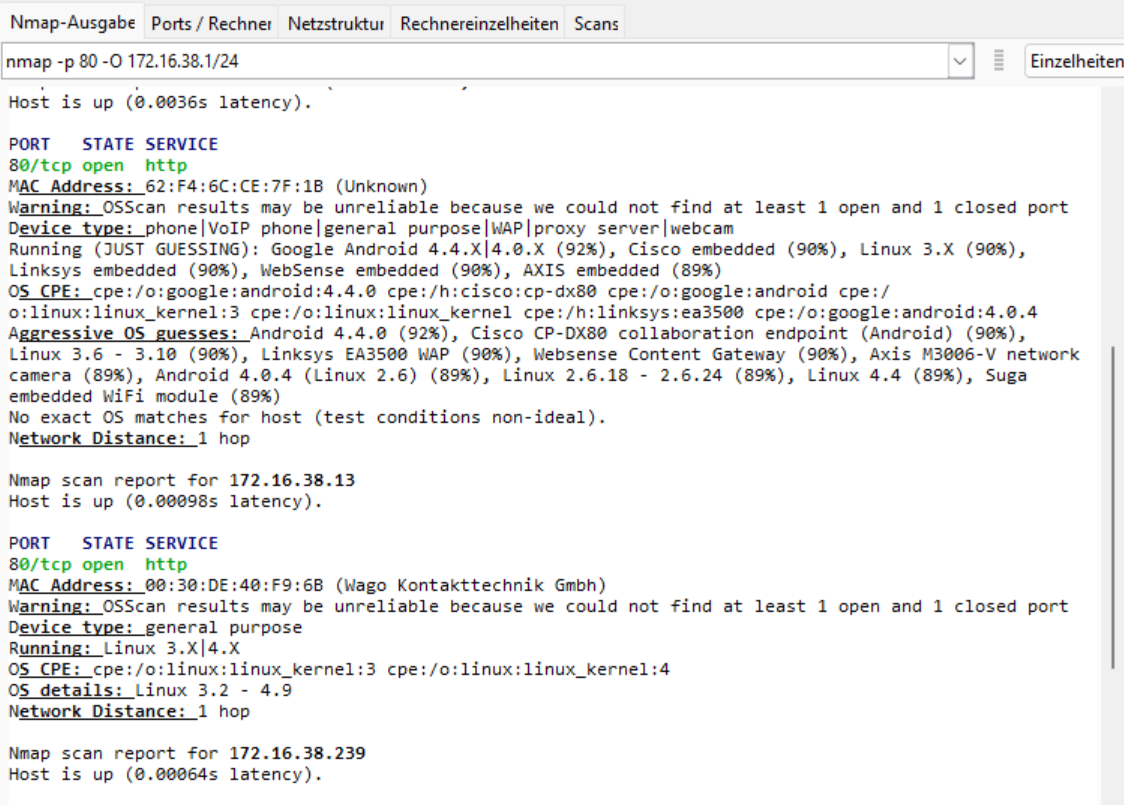Click the IP address 172.16.38.13 in output
Viewport: 1124px width, 805px height.
pos(291,480)
